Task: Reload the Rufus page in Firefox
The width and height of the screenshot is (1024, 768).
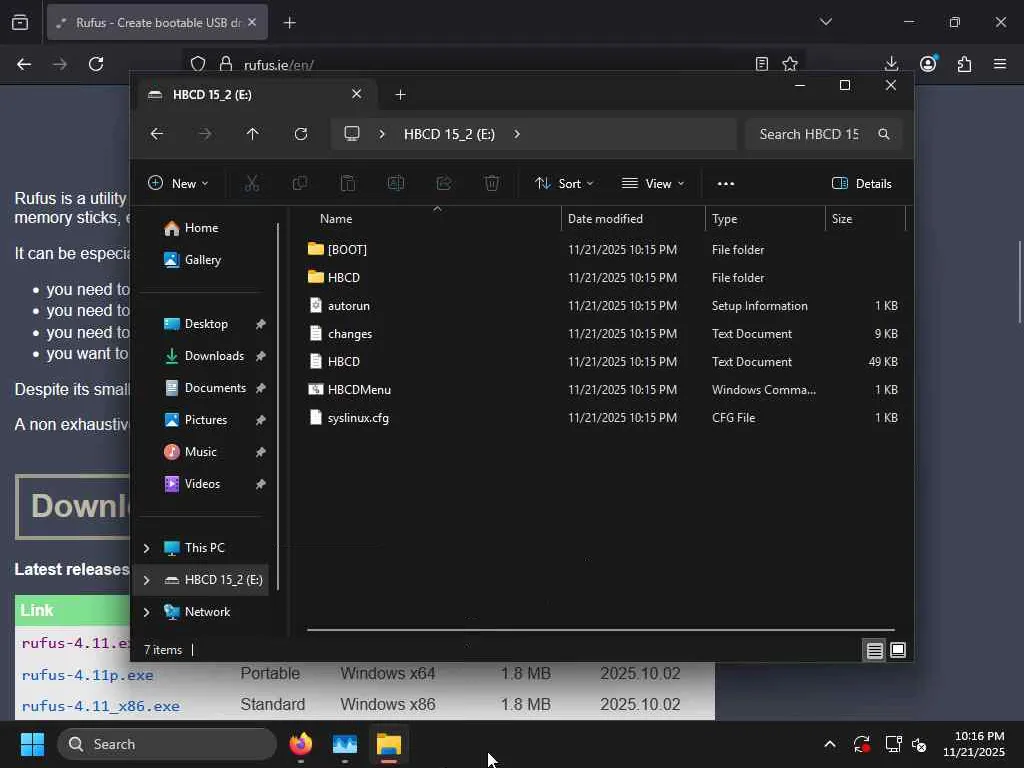Action: 96,64
